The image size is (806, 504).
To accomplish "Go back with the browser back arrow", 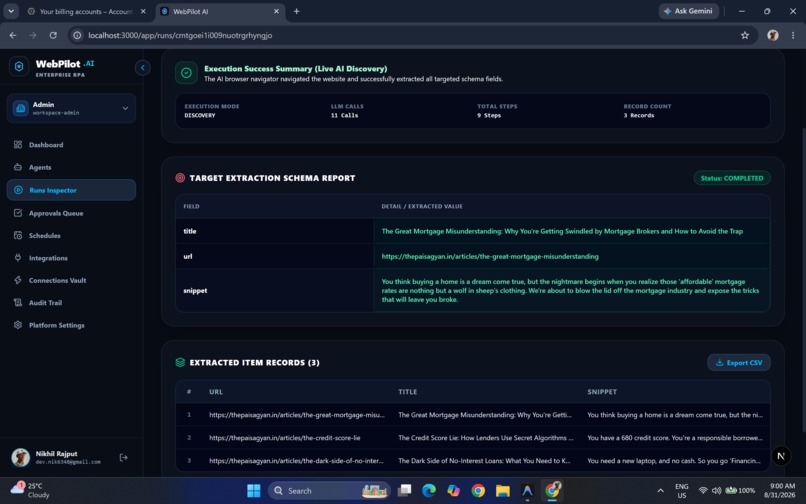I will pyautogui.click(x=13, y=35).
